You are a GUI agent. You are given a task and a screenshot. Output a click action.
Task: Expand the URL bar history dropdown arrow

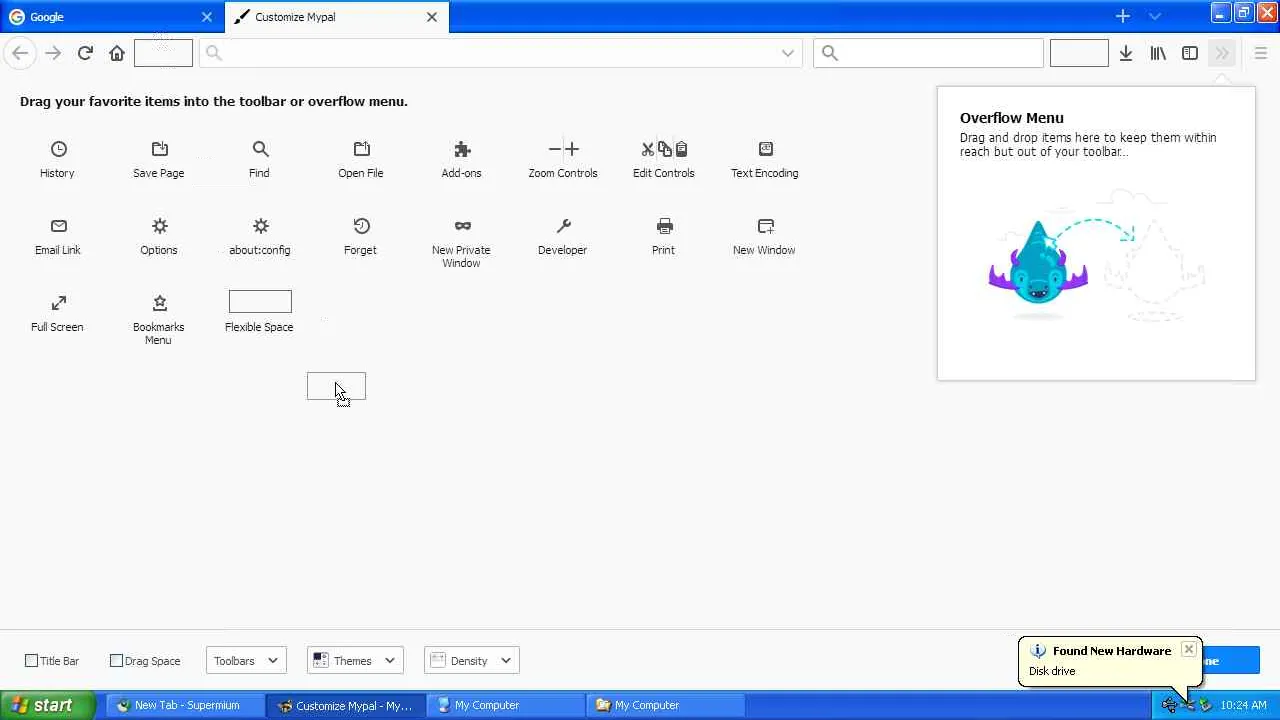point(788,53)
